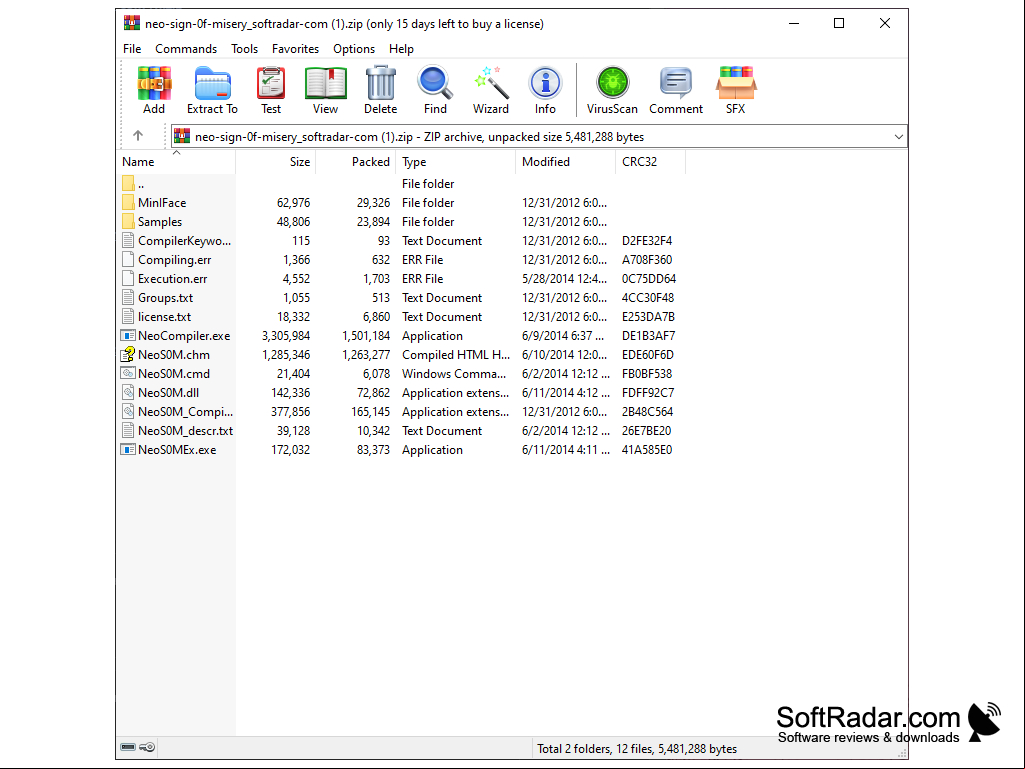Sort by the Packed column header
The image size is (1025, 769).
tap(356, 162)
